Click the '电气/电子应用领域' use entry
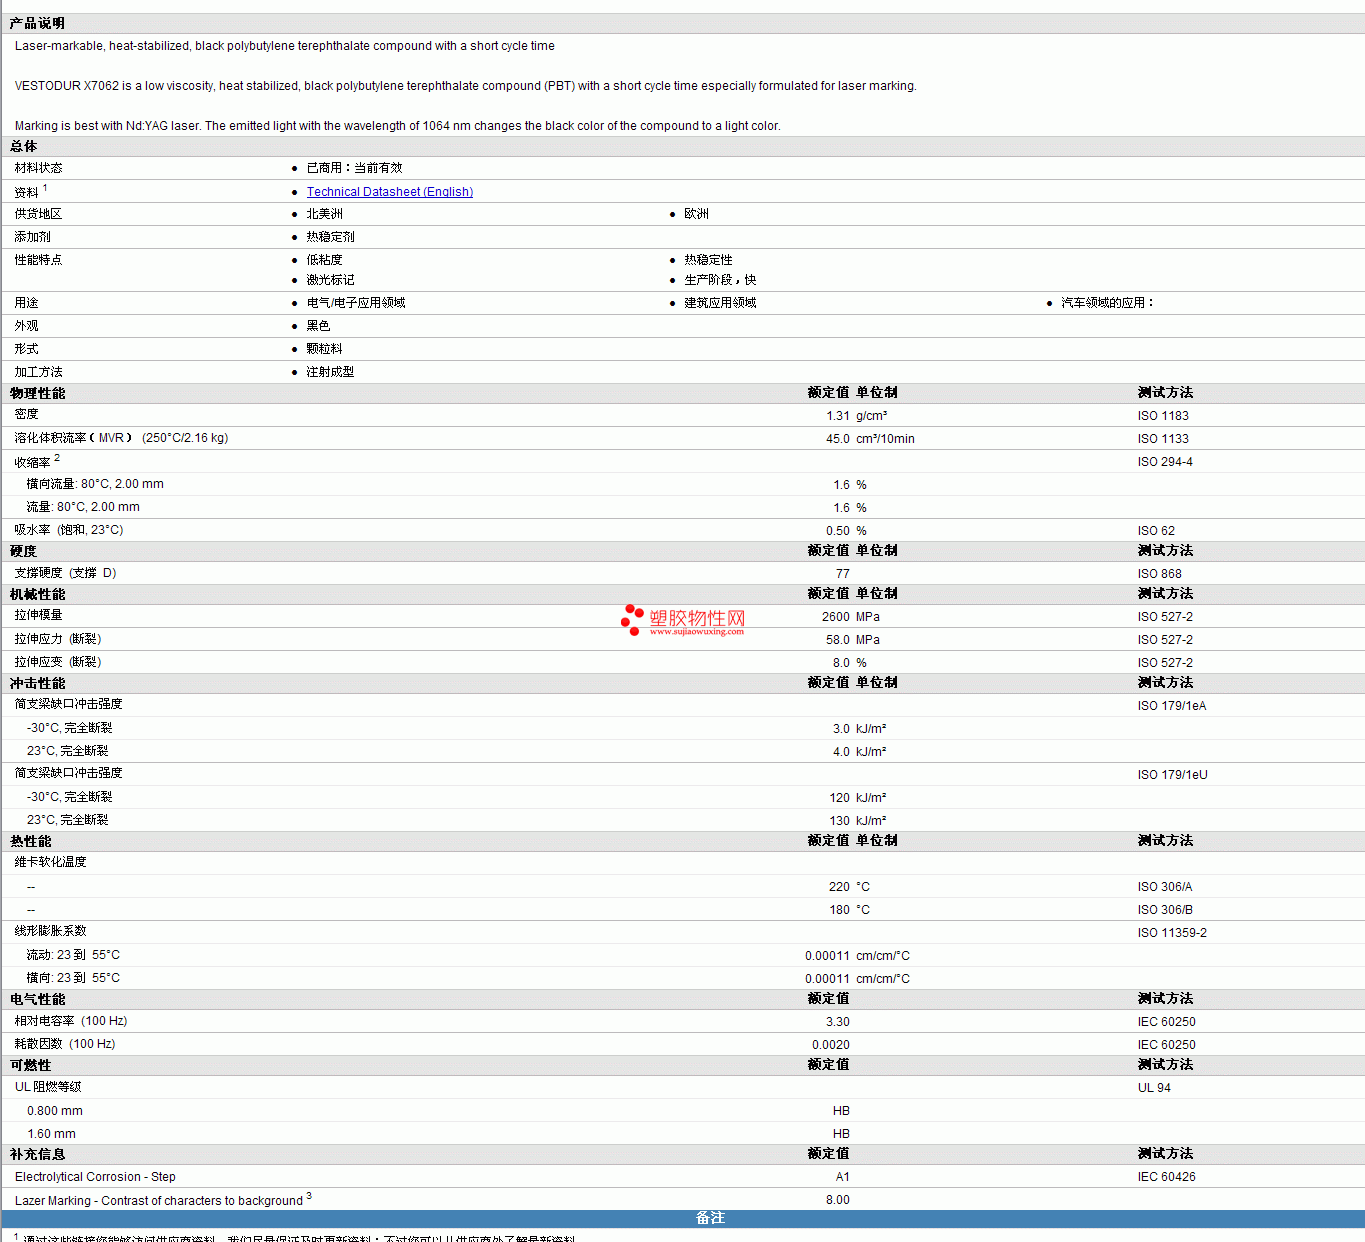Screen dimensions: 1365x1242 pyautogui.click(x=356, y=303)
